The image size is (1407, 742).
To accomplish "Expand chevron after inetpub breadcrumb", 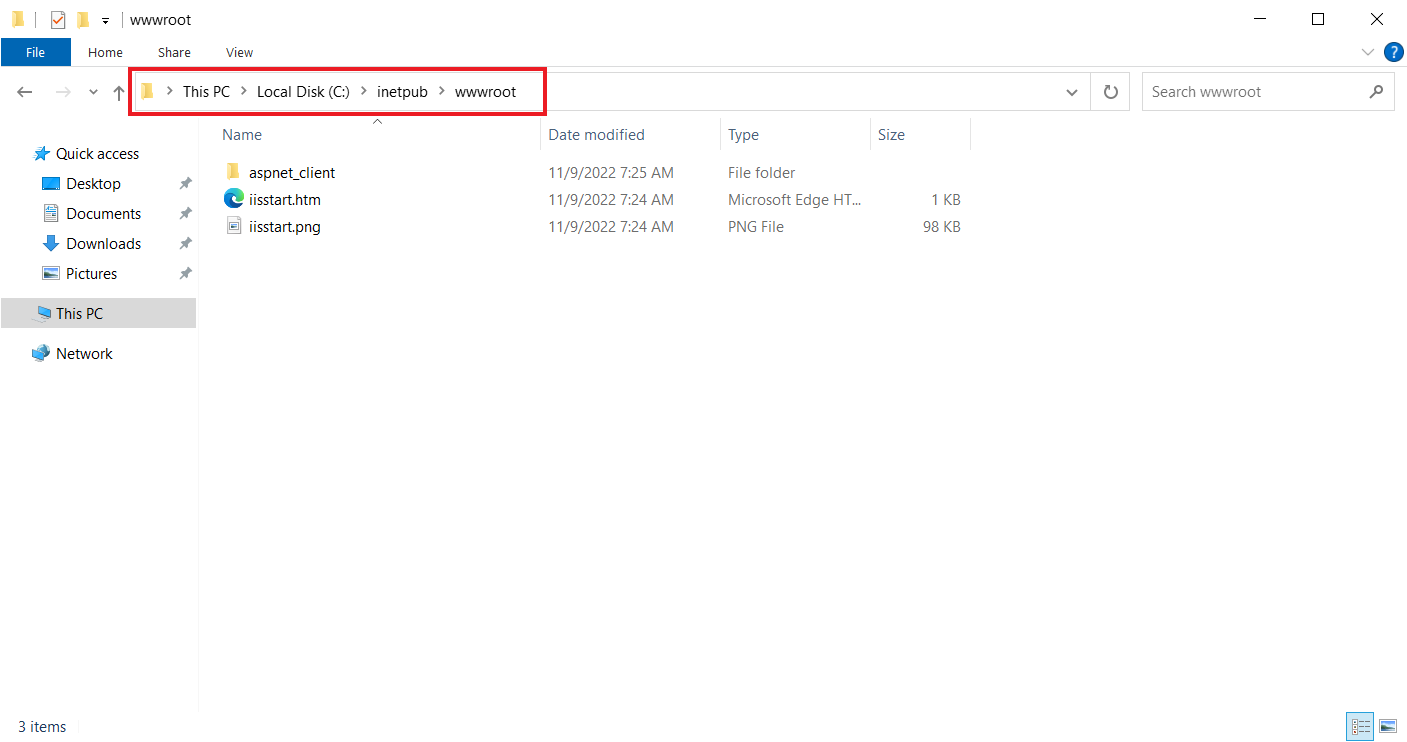I will tap(442, 91).
